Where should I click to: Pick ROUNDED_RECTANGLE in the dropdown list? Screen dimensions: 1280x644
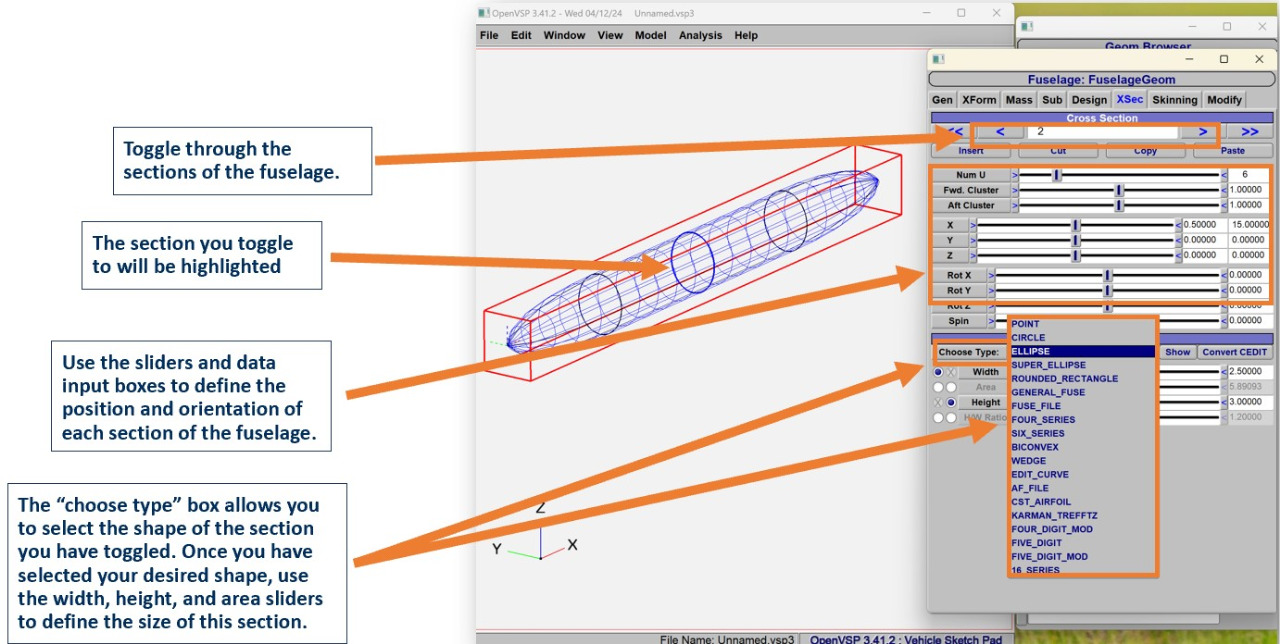tap(1064, 379)
